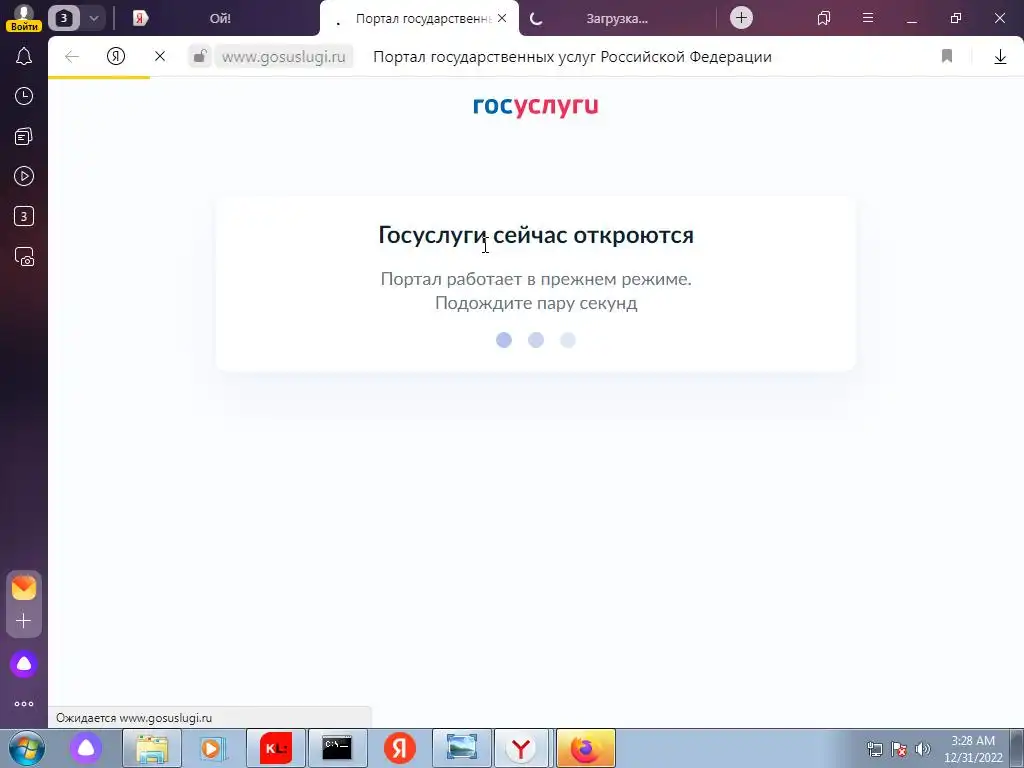Open downloads with the arrow icon
The image size is (1024, 768).
[1000, 57]
